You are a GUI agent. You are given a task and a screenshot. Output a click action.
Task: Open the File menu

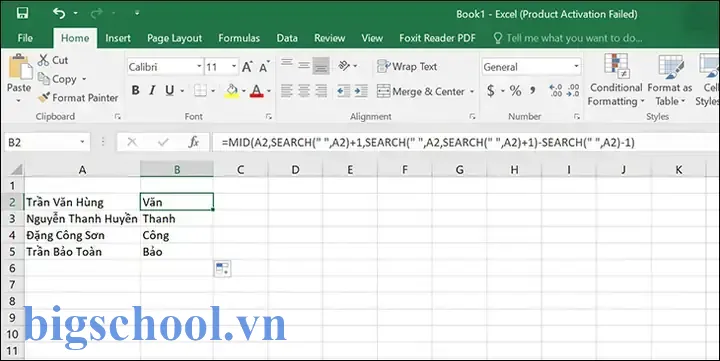tap(25, 38)
